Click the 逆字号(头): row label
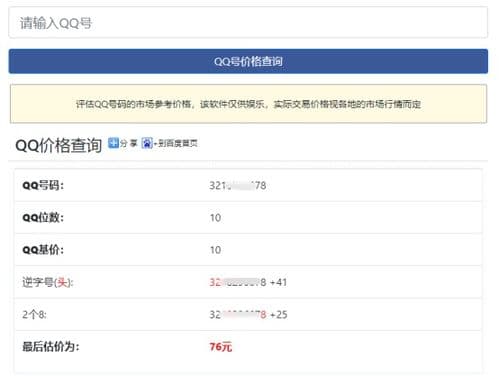The height and width of the screenshot is (376, 499). [48, 282]
